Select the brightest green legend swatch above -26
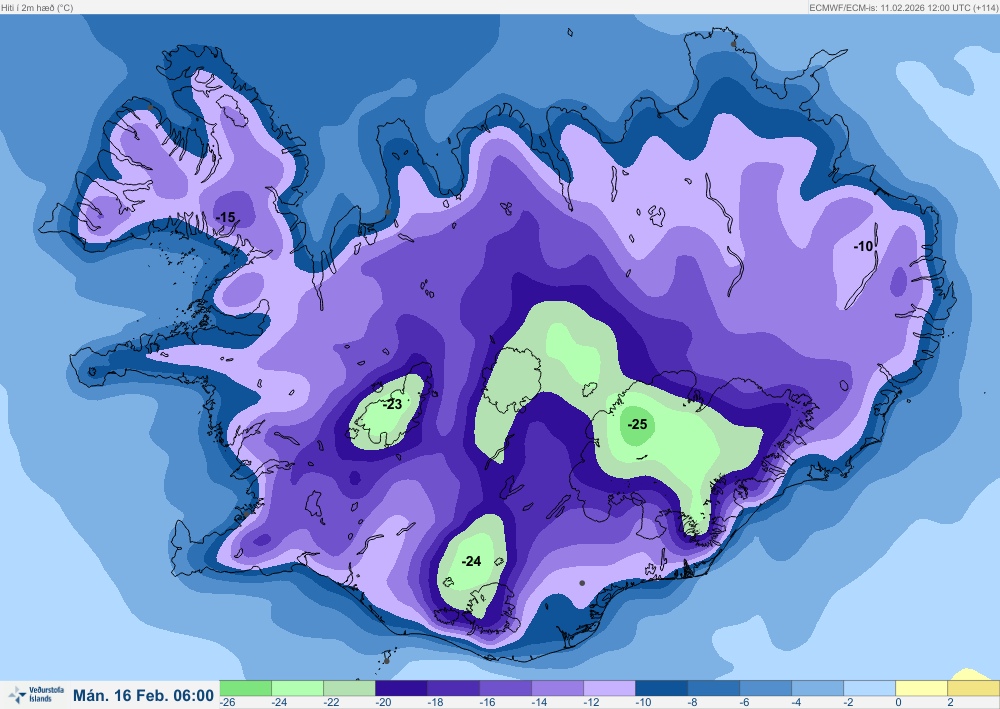The width and height of the screenshot is (1000, 709). pyautogui.click(x=246, y=688)
